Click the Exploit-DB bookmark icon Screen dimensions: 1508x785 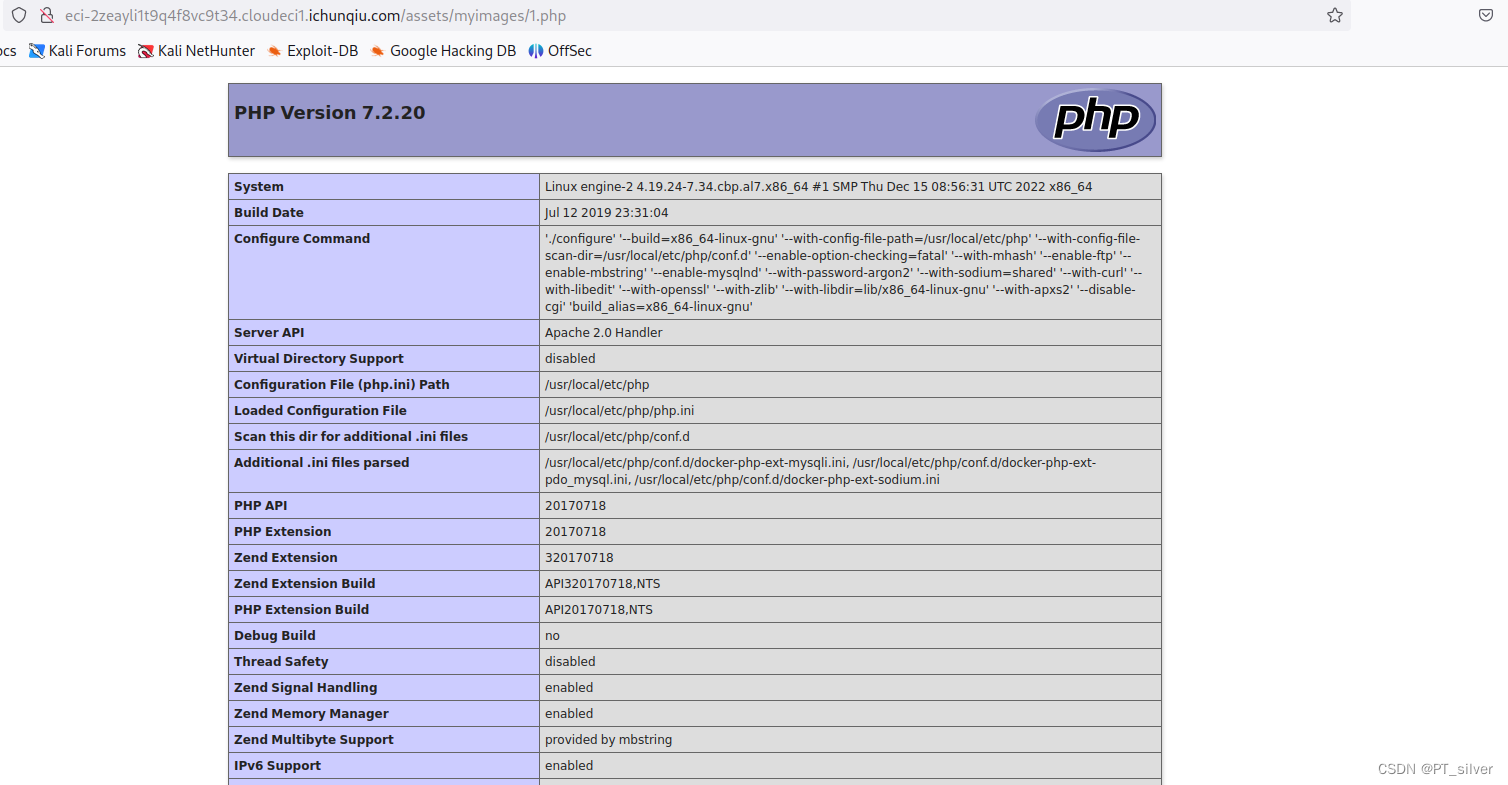274,51
